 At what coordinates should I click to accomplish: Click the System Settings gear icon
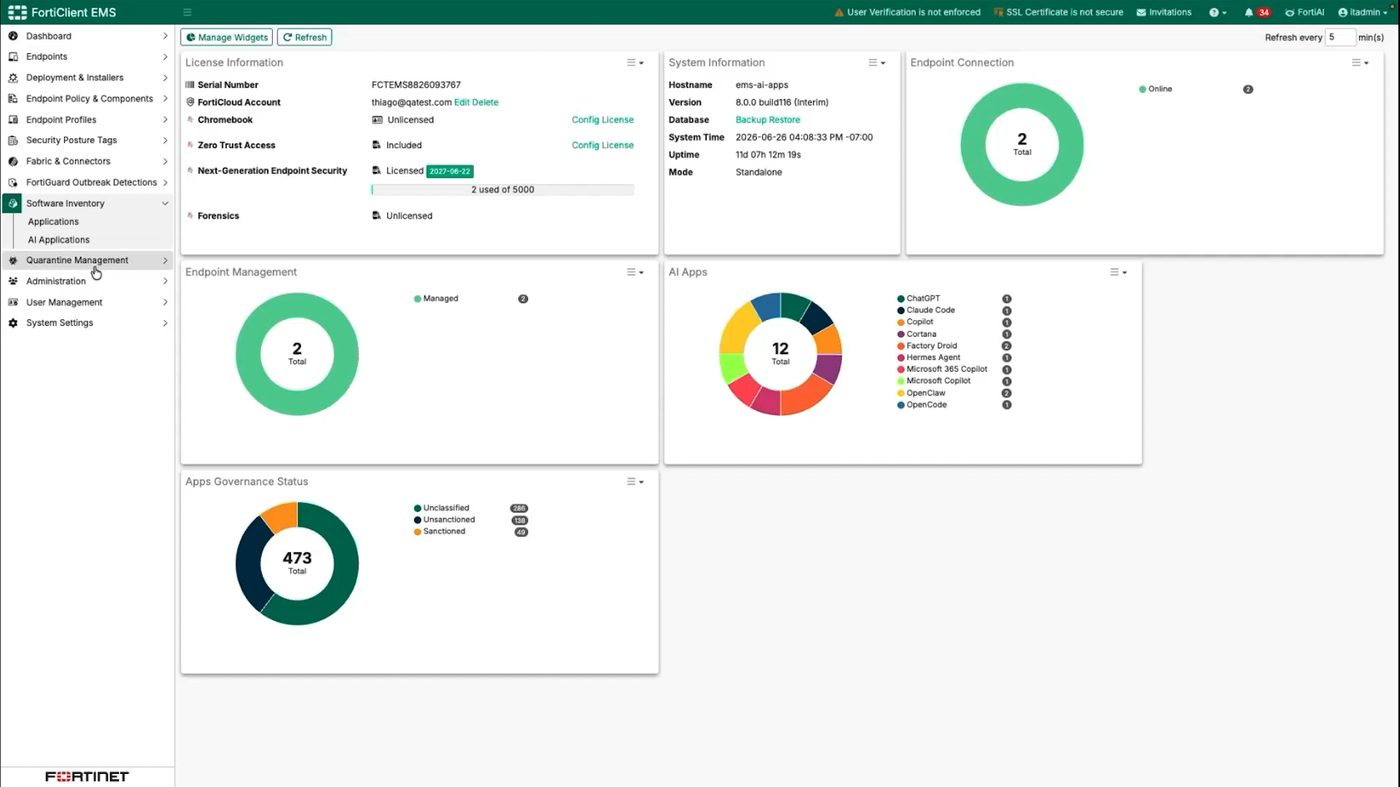click(x=13, y=323)
